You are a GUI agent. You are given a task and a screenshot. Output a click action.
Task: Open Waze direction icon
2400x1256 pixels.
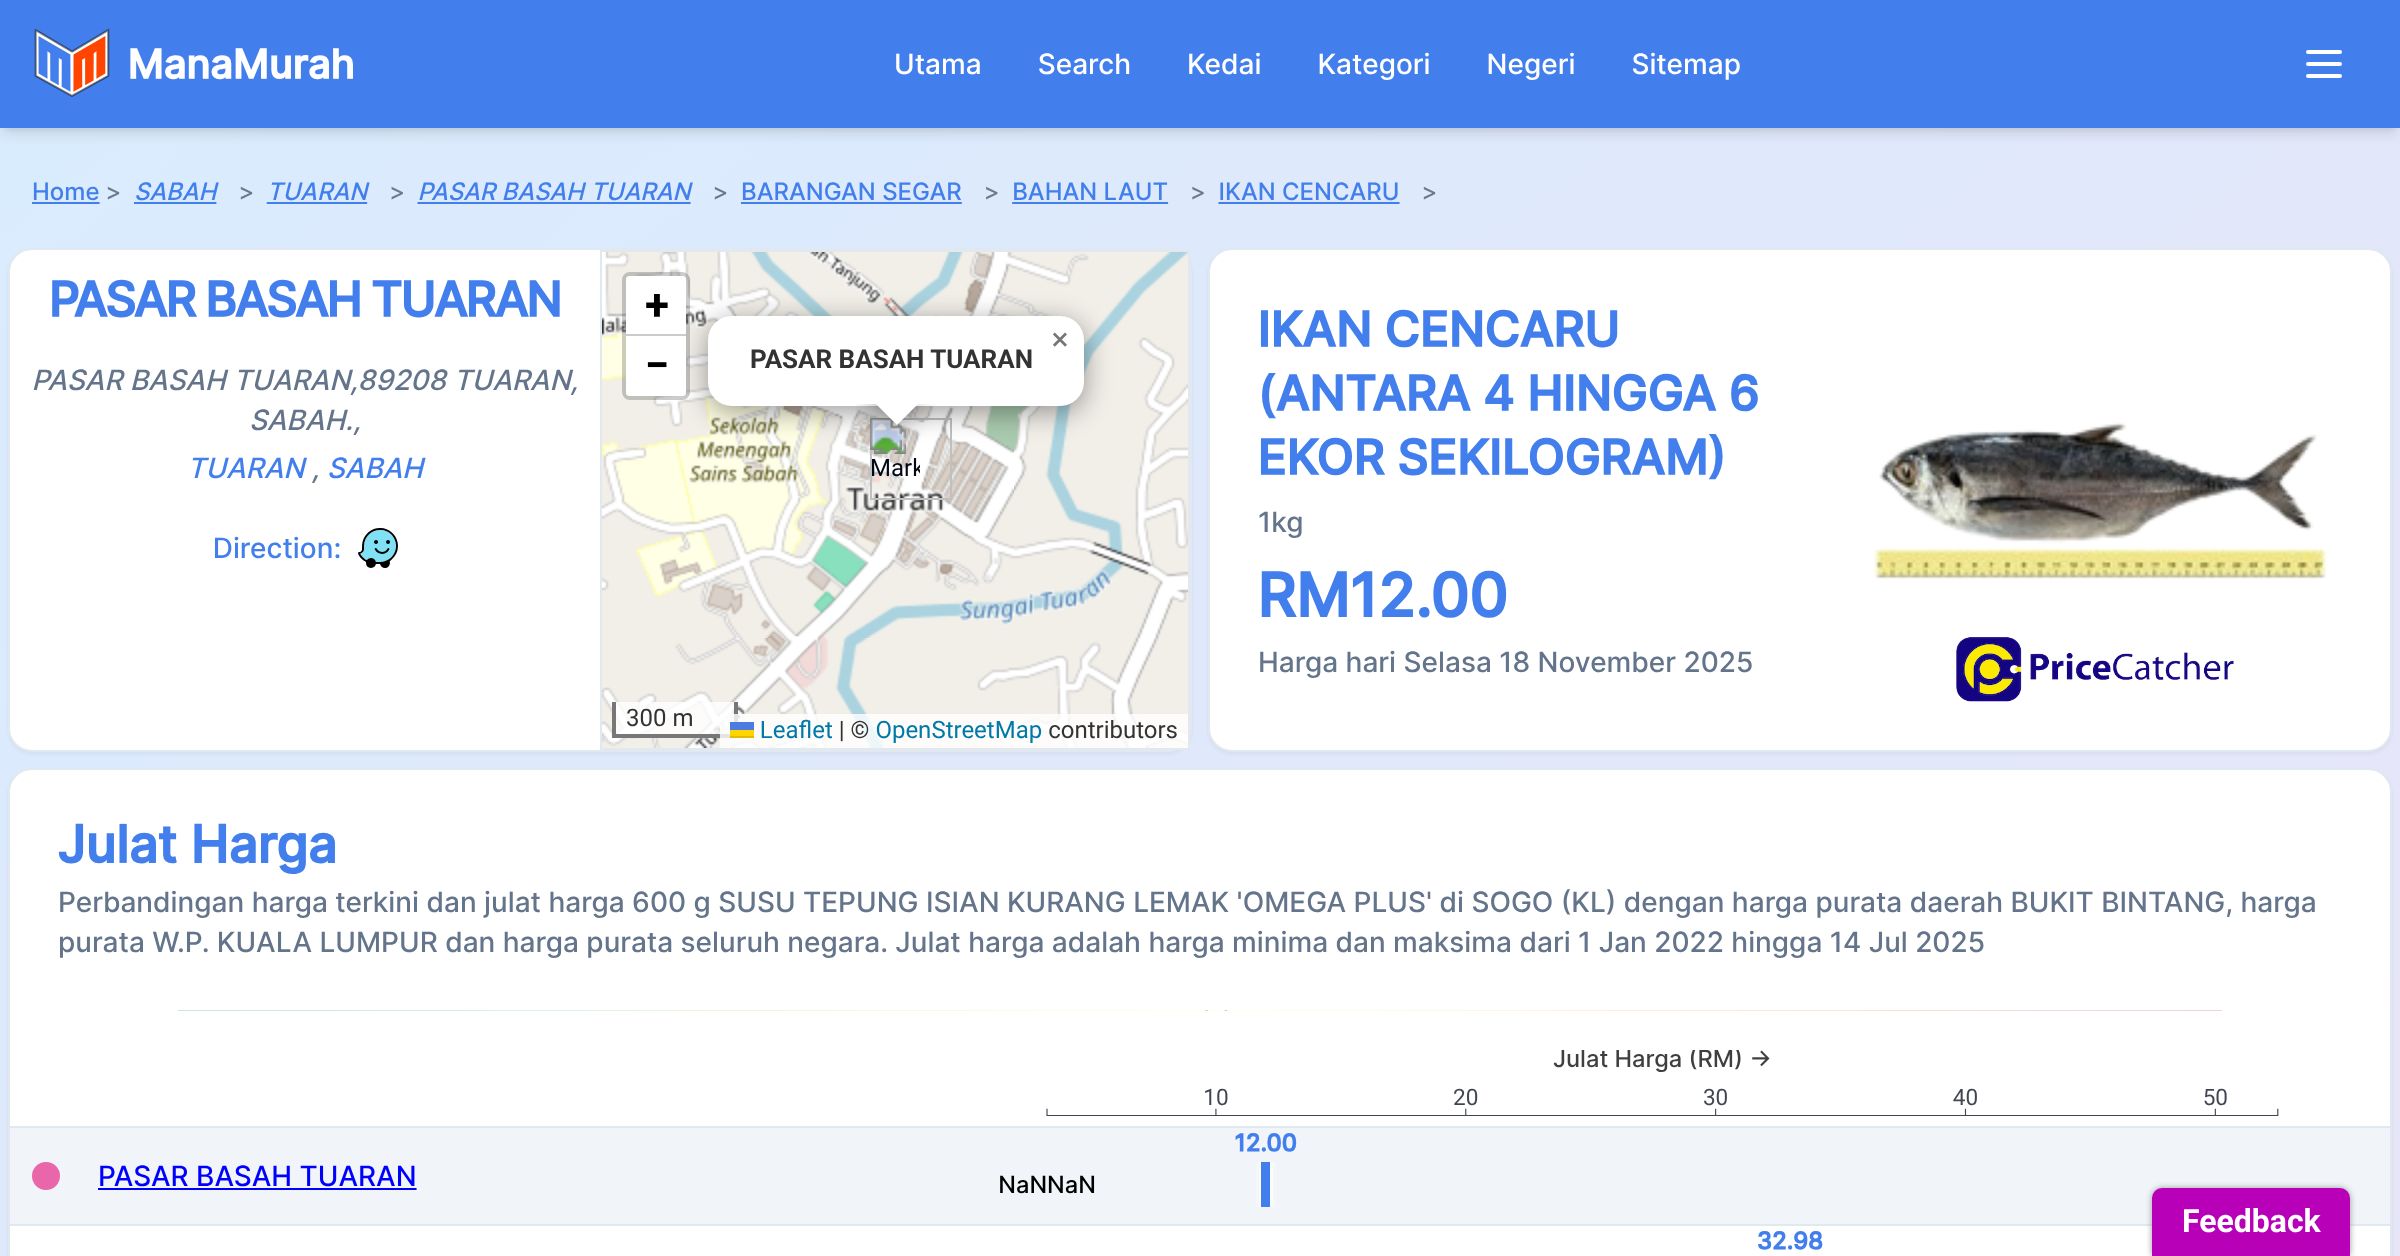[x=378, y=548]
